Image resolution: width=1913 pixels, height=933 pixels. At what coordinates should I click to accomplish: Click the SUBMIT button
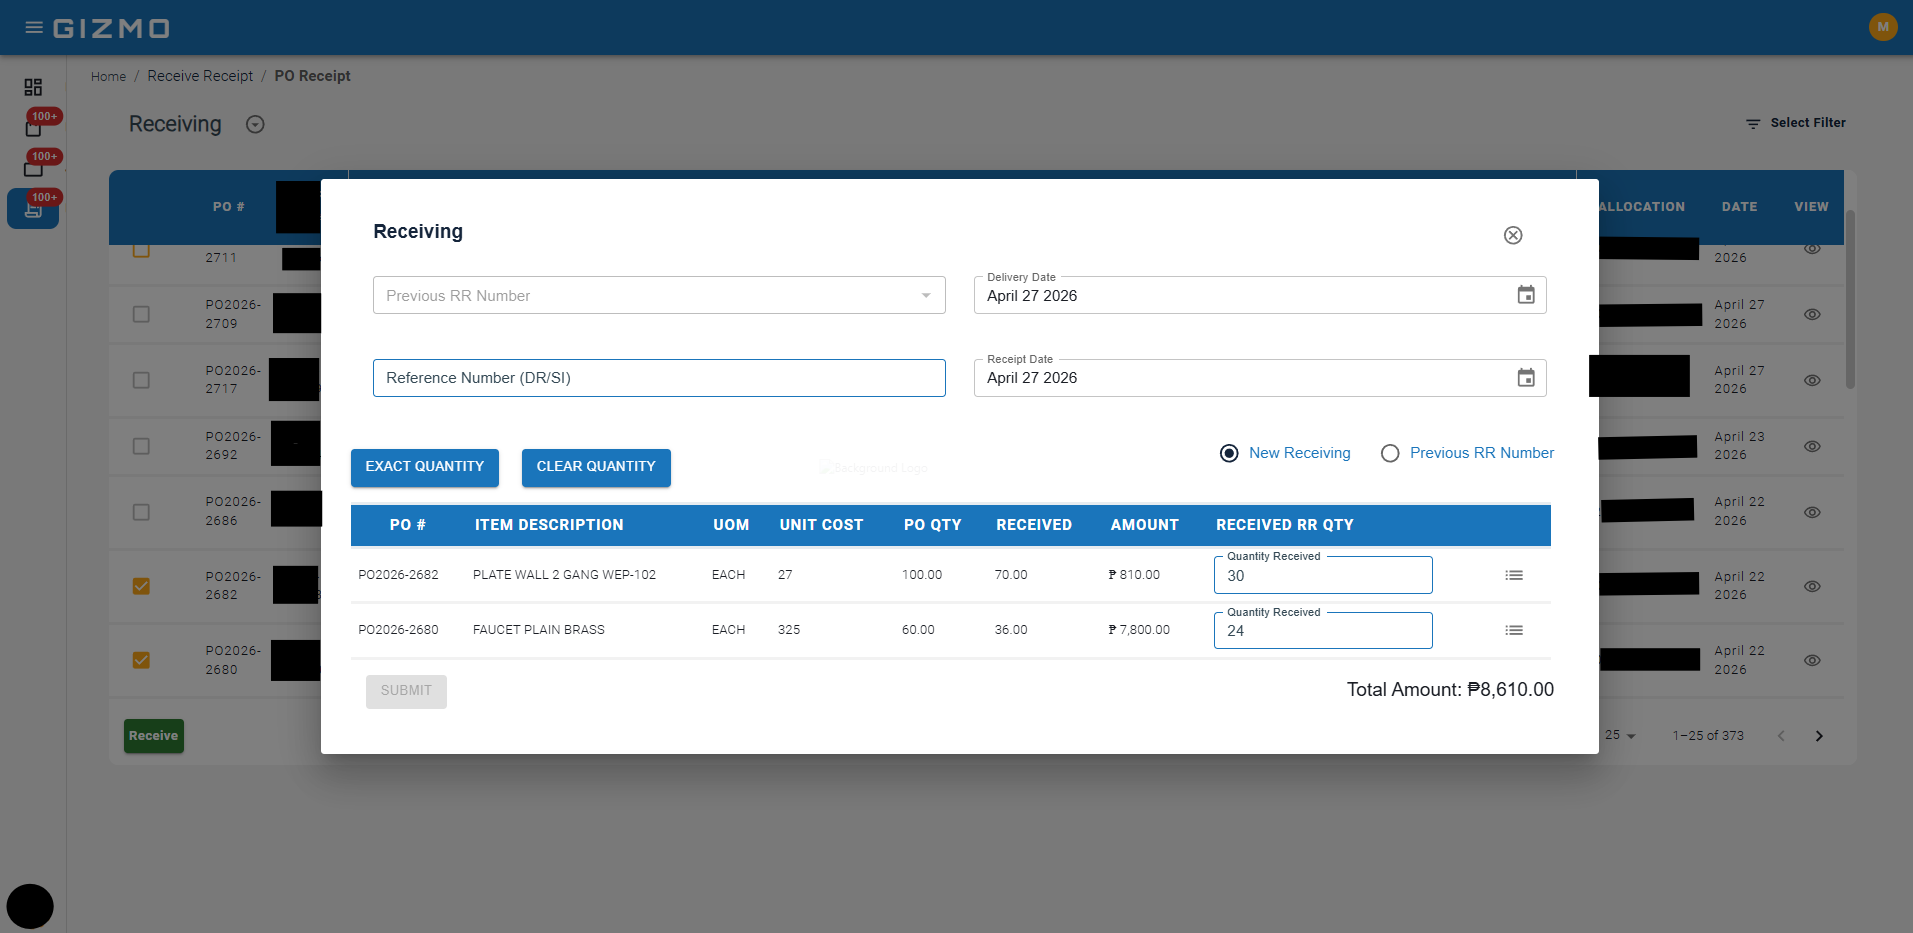point(406,691)
